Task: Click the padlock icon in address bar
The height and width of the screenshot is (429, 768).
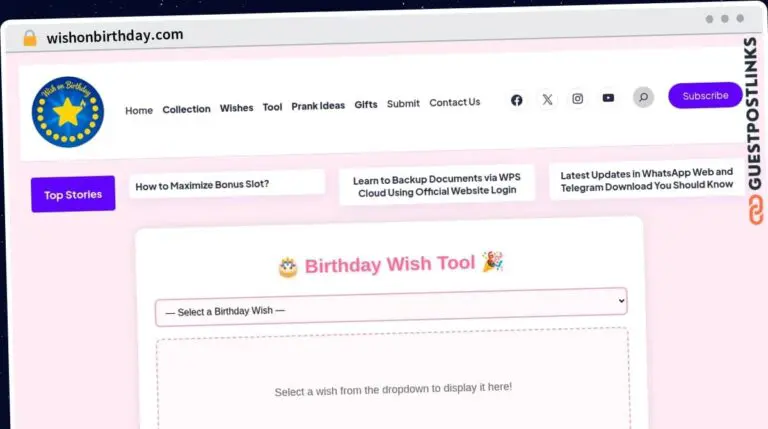Action: [x=30, y=38]
